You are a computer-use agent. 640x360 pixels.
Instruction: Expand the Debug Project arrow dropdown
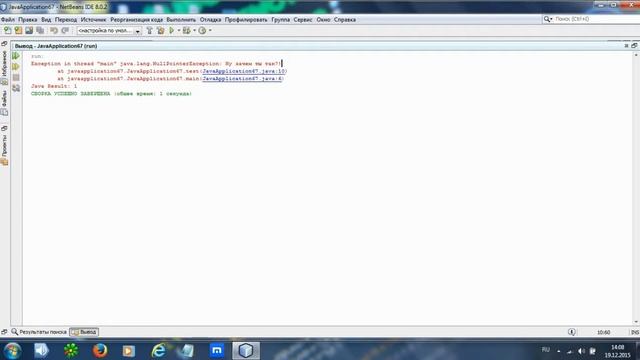(x=194, y=31)
